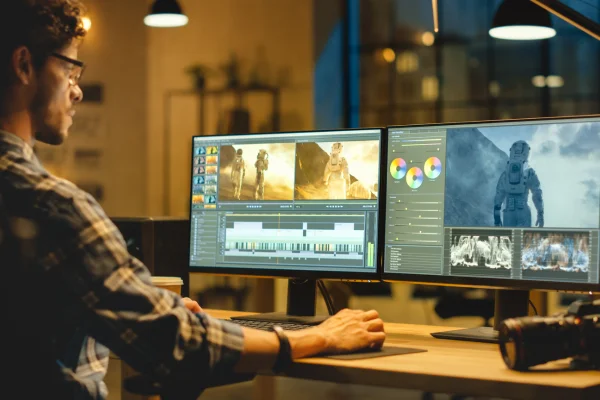This screenshot has height=400, width=600.
Task: Click the source viewer showing two astronauts
Action: (256, 171)
